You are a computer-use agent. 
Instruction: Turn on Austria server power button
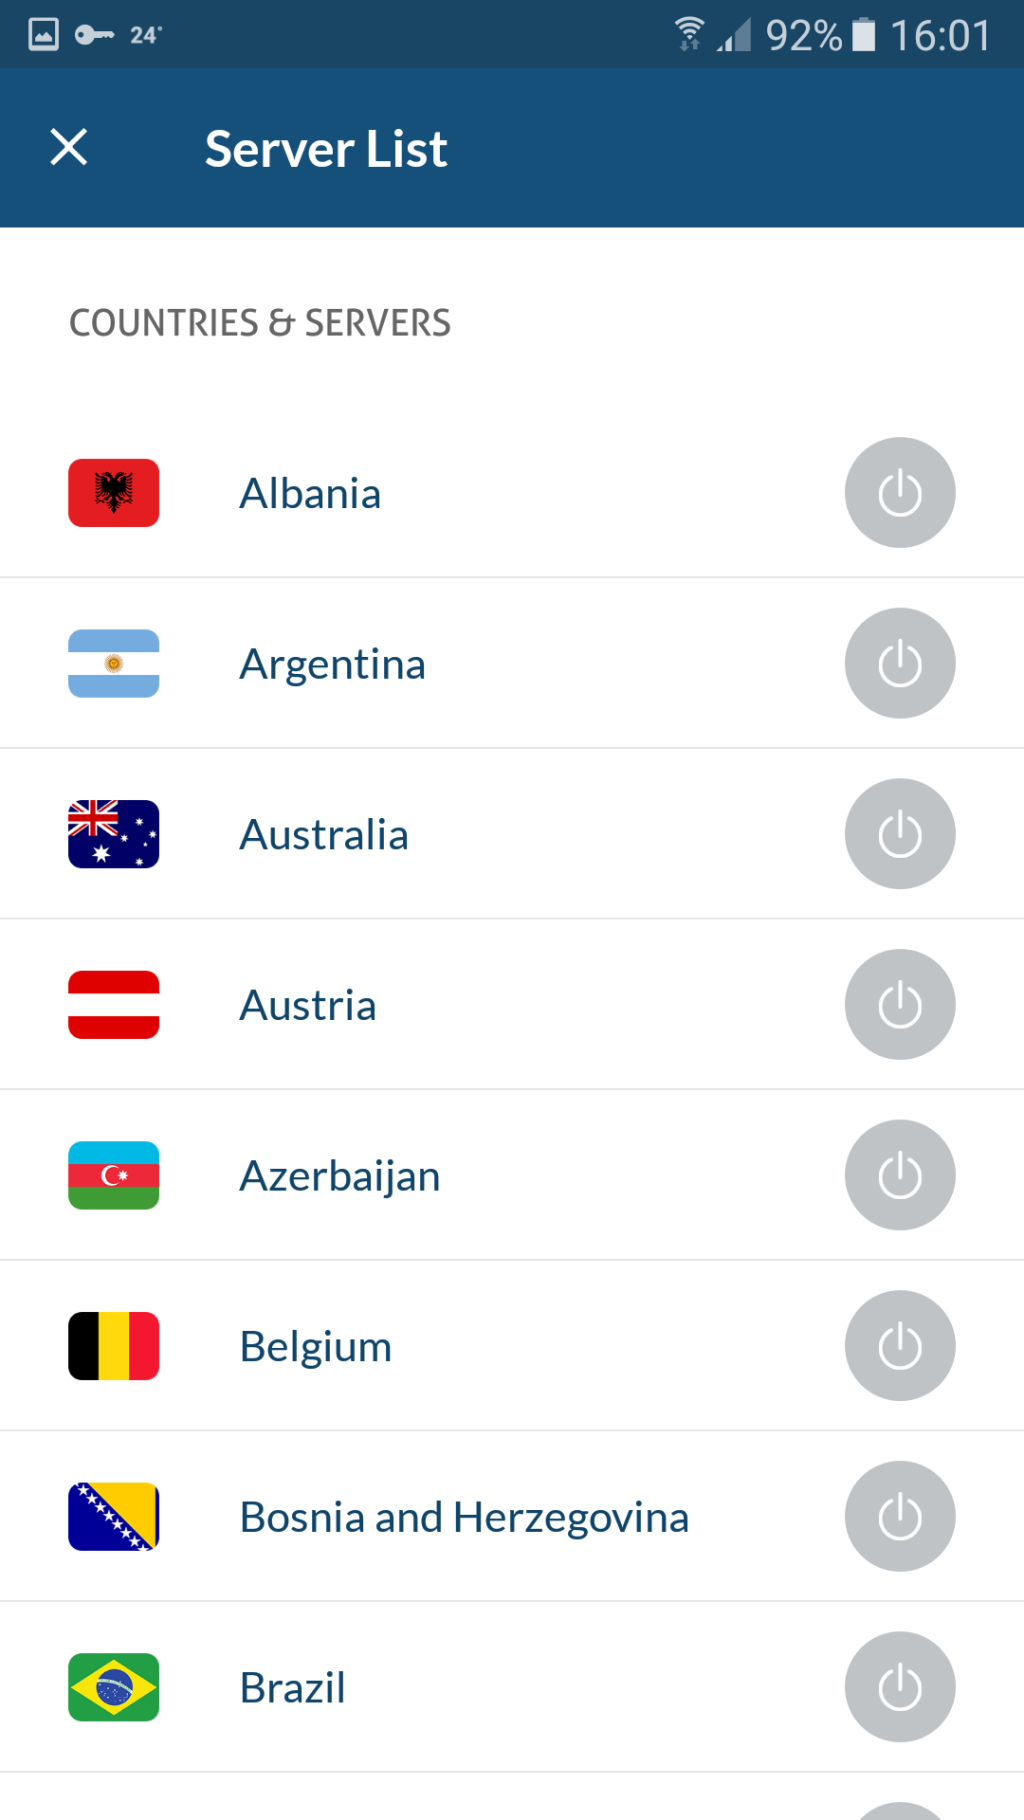[x=899, y=1005]
